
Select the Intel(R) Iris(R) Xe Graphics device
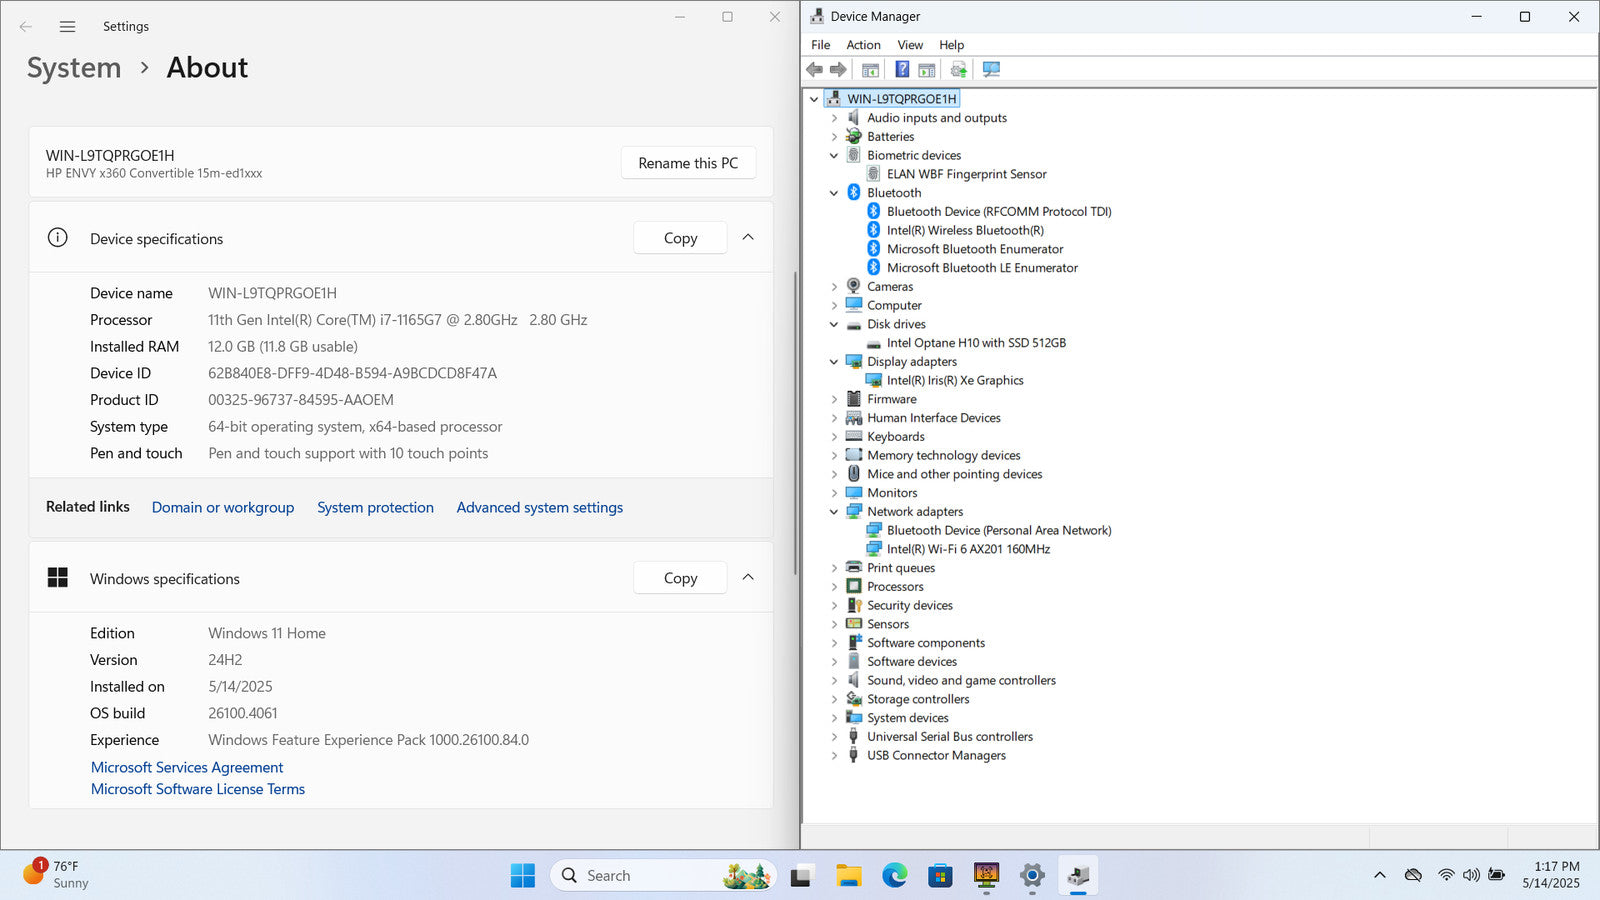click(x=954, y=380)
